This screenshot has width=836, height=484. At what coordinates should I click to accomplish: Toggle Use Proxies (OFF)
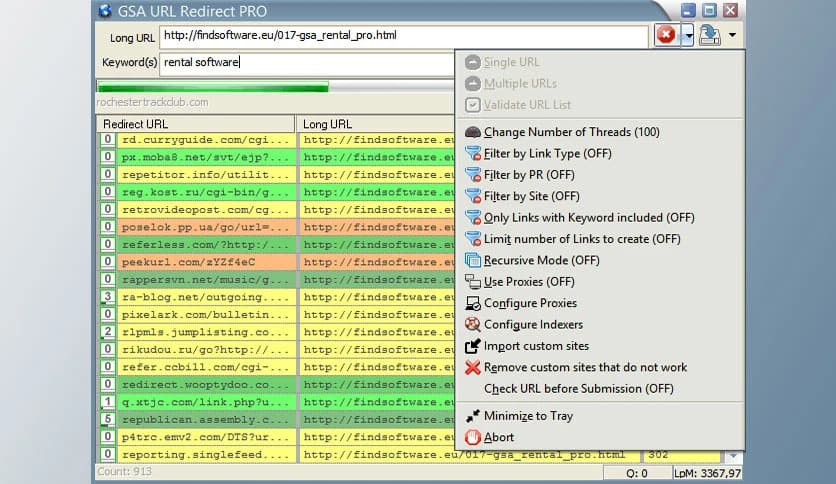pyautogui.click(x=600, y=281)
